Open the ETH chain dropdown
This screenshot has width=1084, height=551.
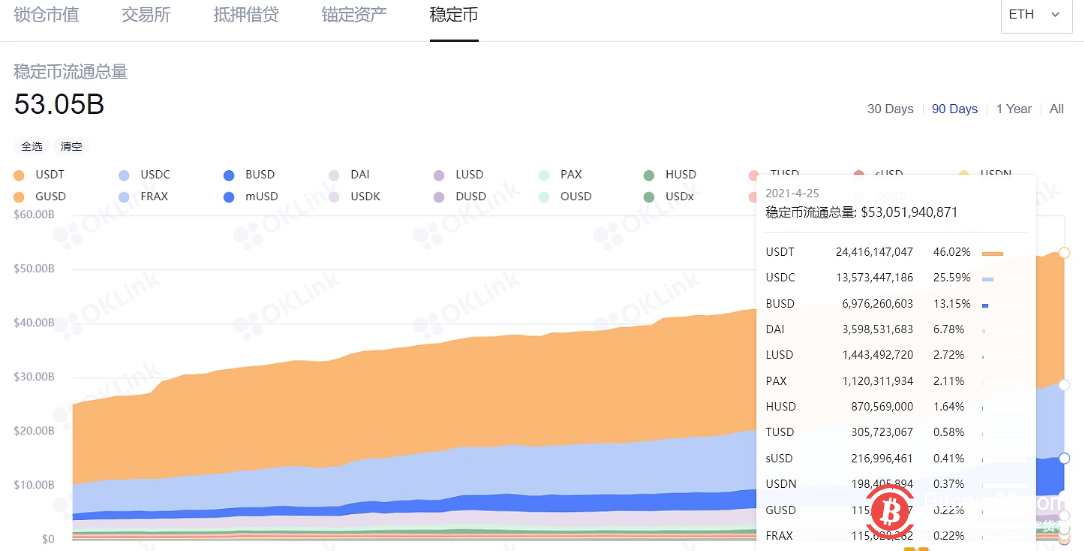pos(1034,15)
